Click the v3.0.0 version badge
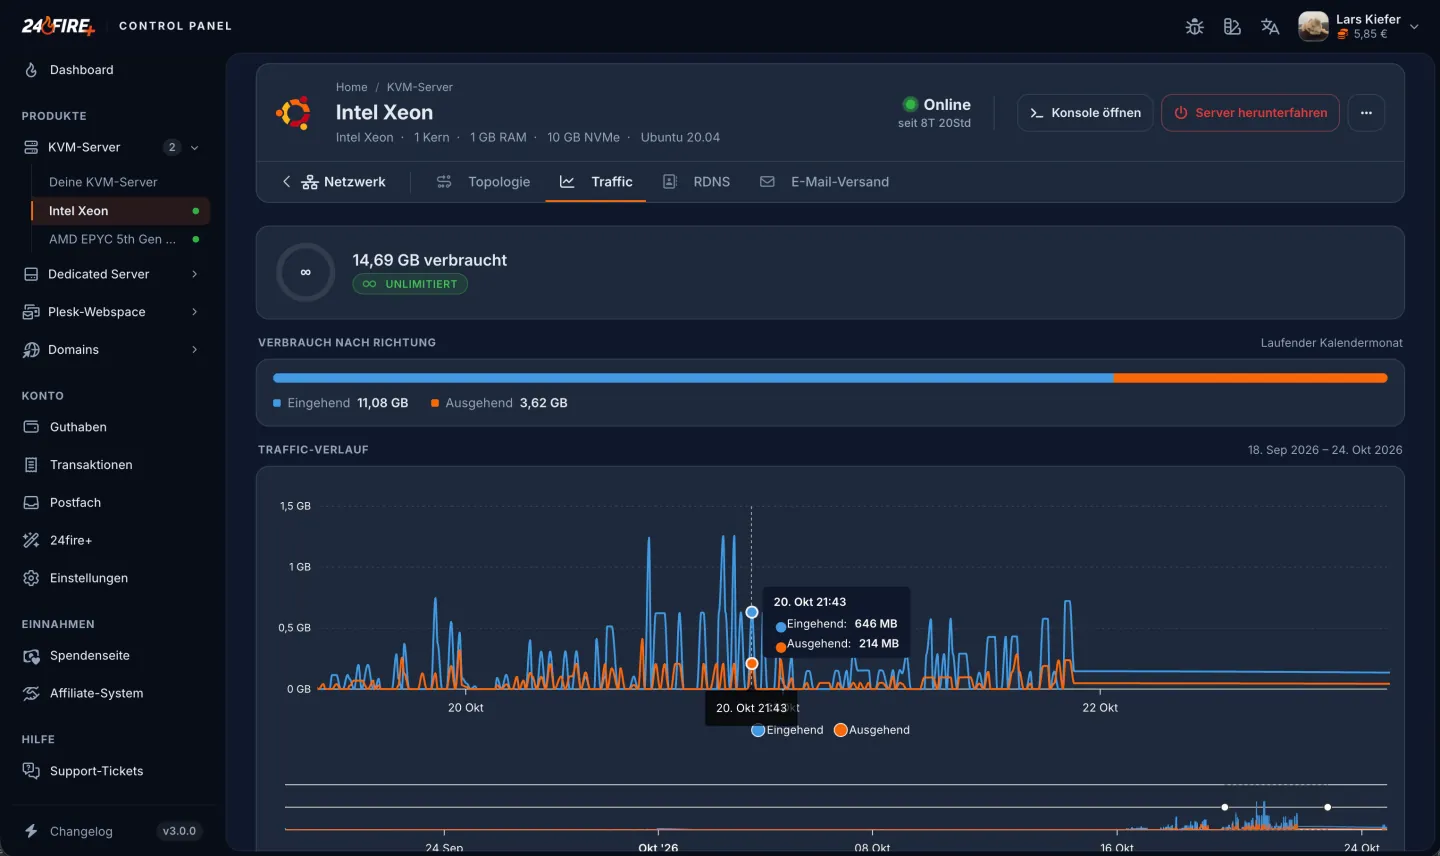 pyautogui.click(x=180, y=831)
